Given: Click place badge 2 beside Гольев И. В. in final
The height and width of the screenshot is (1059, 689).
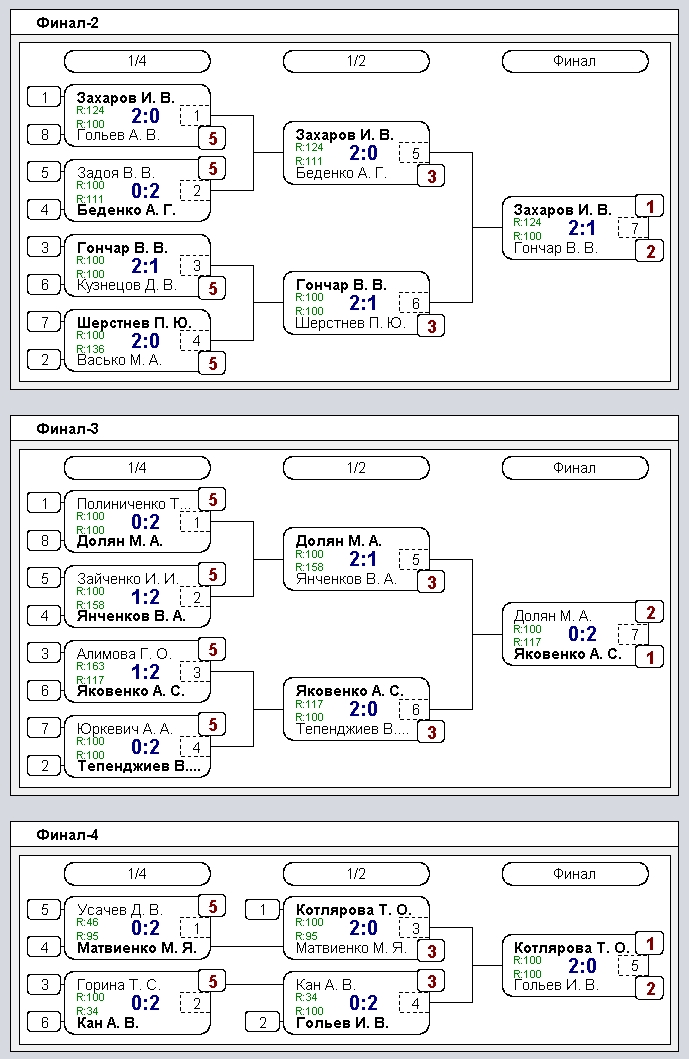Looking at the screenshot, I should 650,989.
